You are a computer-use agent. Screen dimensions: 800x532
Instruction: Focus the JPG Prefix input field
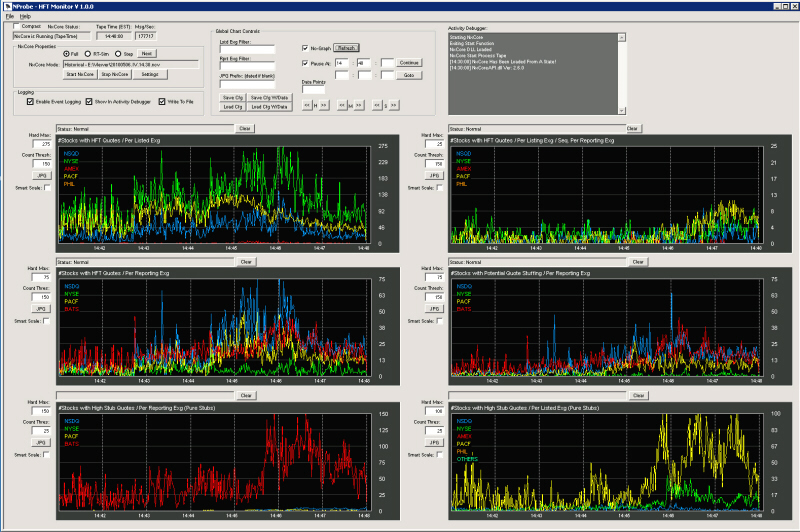(x=247, y=84)
